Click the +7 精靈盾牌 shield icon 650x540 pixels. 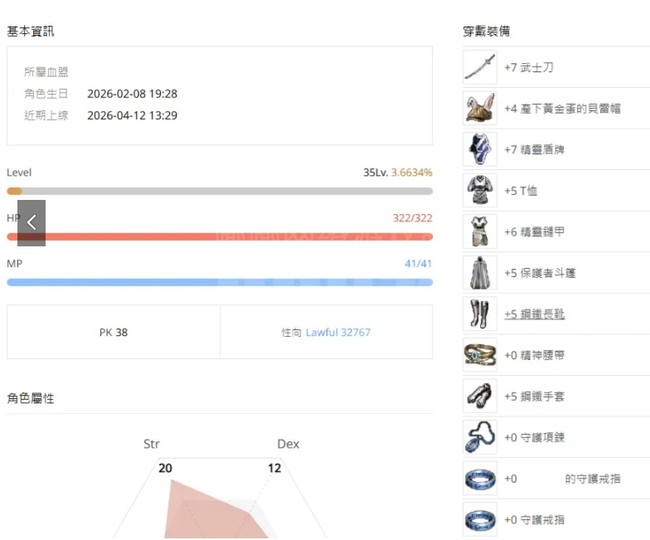coord(480,149)
